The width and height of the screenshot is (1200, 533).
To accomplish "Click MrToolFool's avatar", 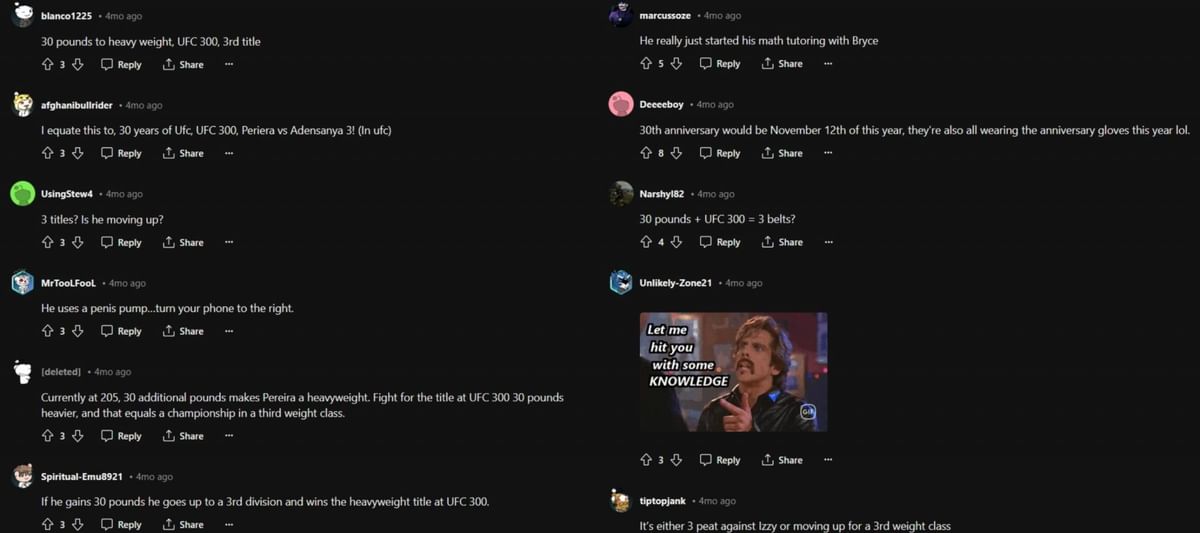I will pos(22,283).
